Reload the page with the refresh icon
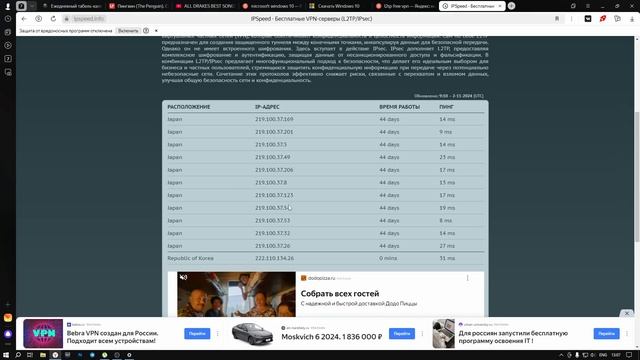 click(x=53, y=19)
